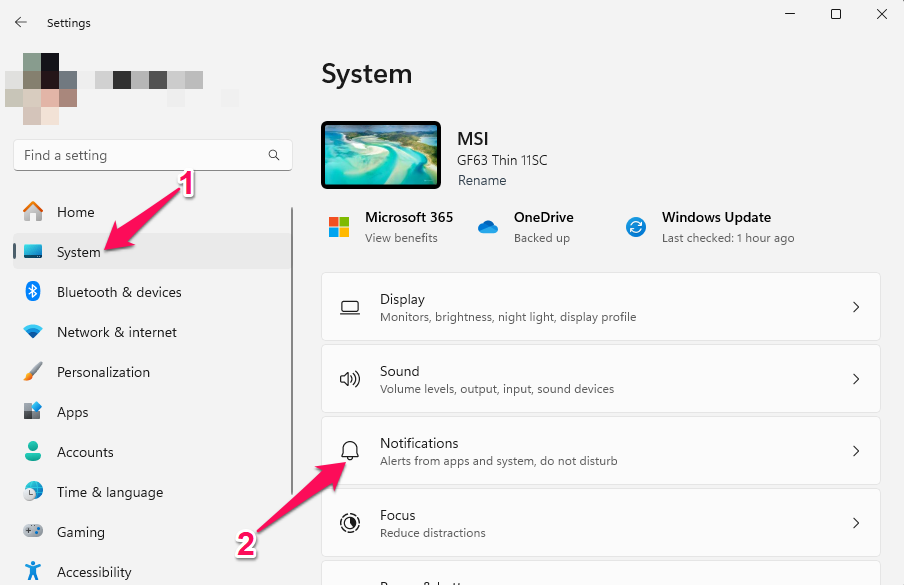
Task: Click the Personalization paintbrush icon
Action: click(33, 372)
